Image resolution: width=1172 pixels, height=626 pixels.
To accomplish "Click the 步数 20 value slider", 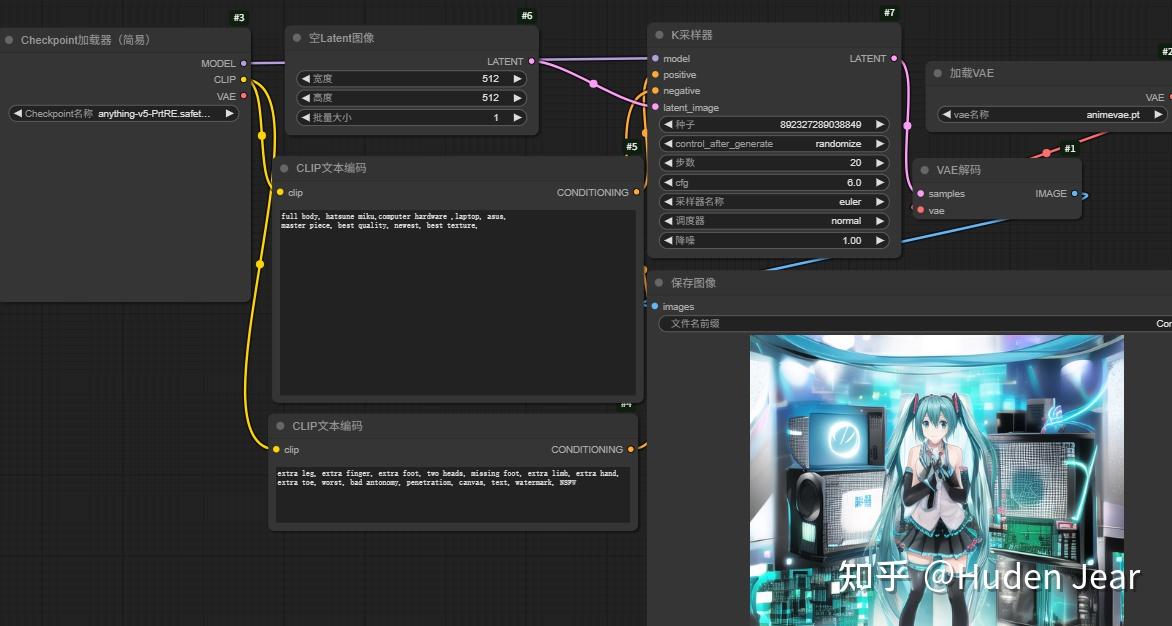I will pyautogui.click(x=774, y=163).
